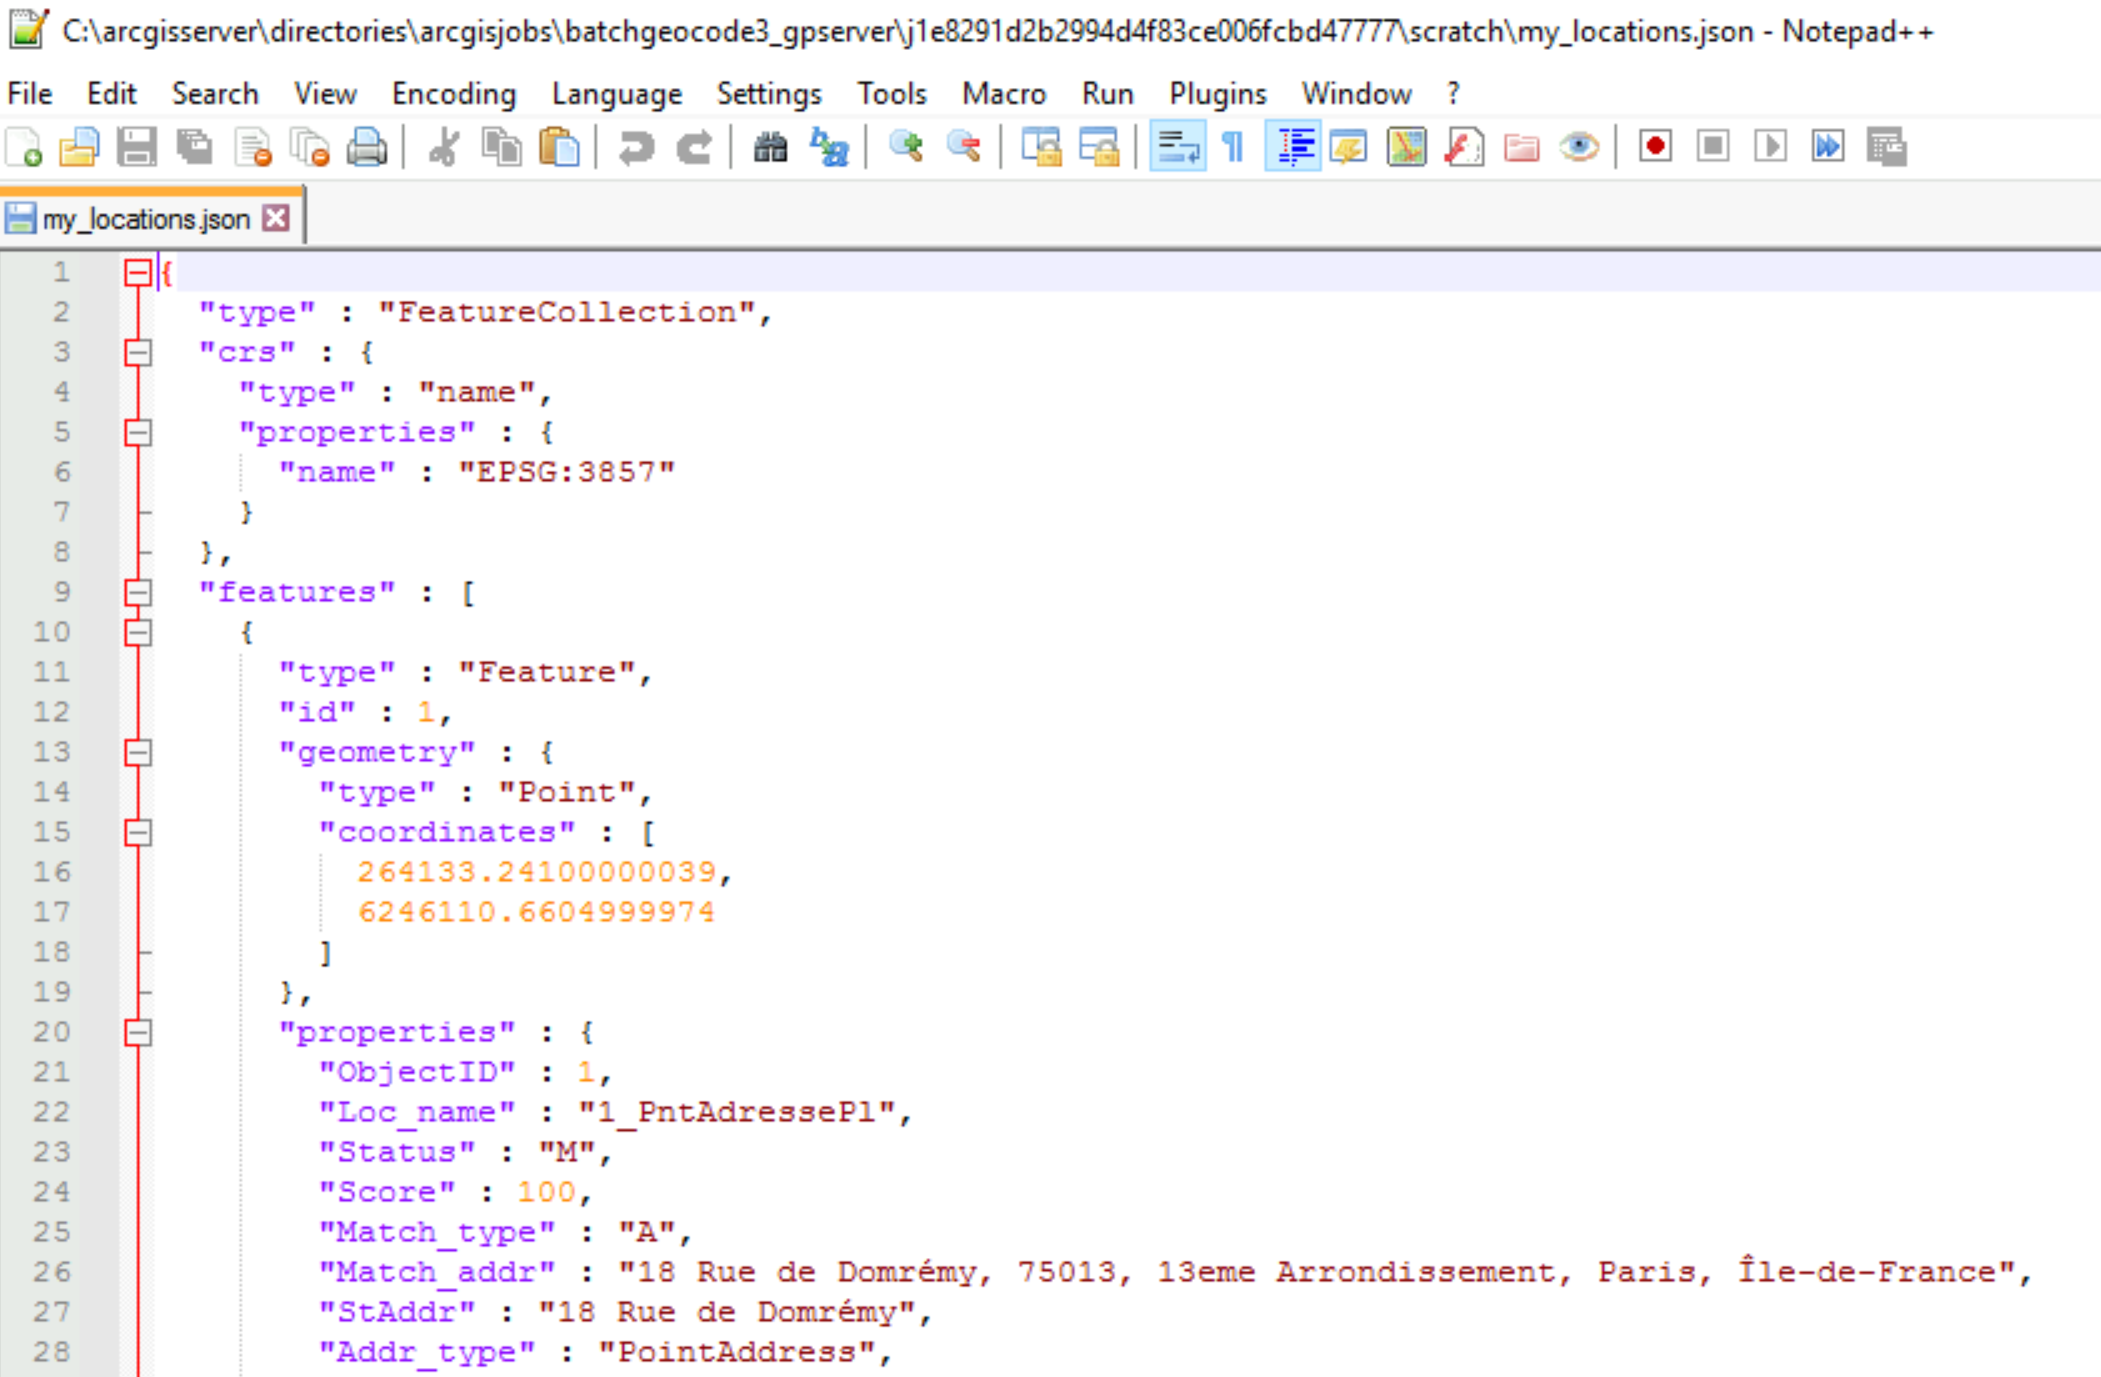Open the Settings menu
The image size is (2101, 1377).
tap(769, 94)
